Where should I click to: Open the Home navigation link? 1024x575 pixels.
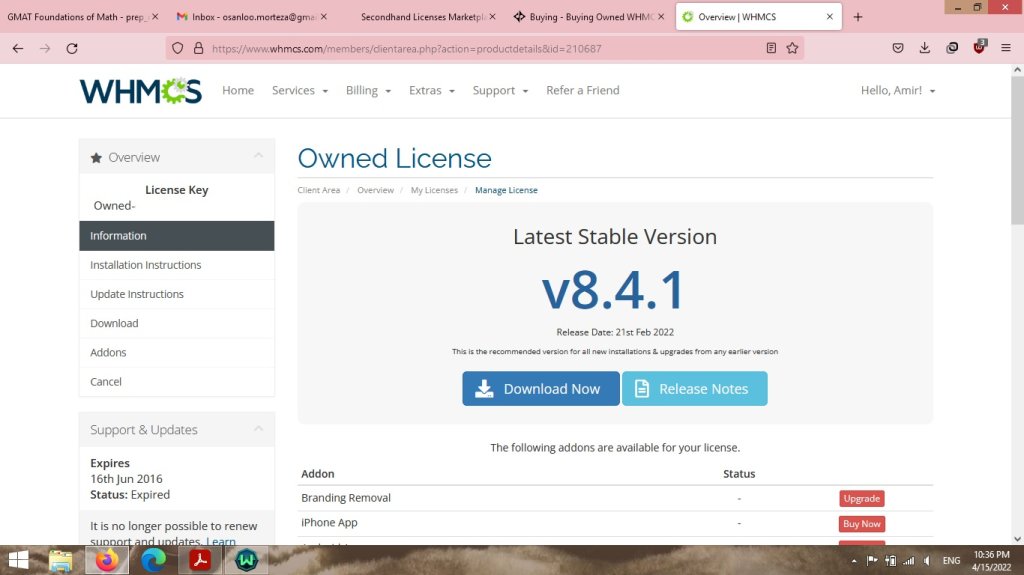click(x=238, y=90)
